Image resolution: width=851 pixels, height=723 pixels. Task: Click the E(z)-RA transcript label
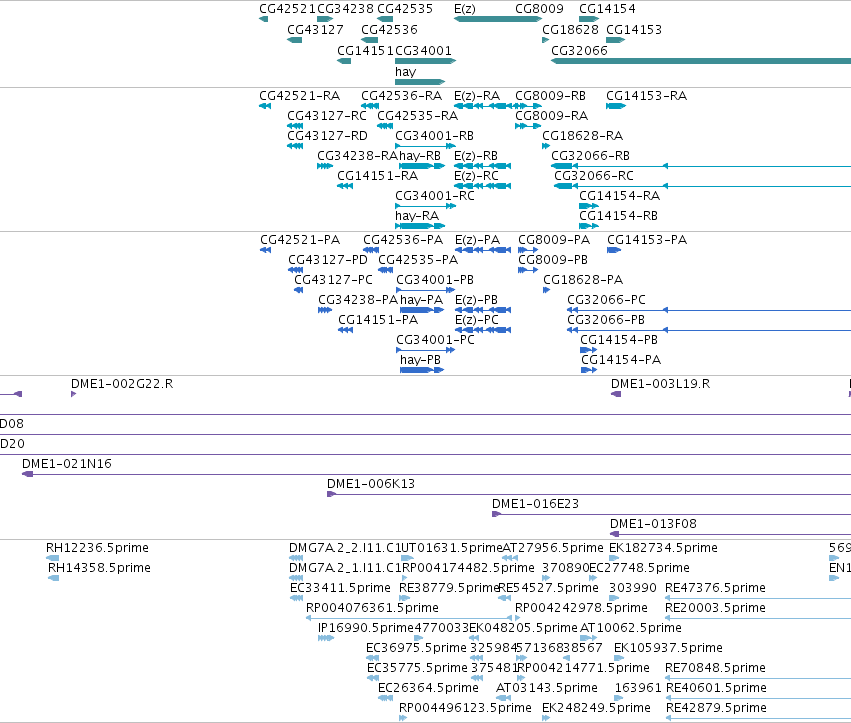[x=477, y=96]
